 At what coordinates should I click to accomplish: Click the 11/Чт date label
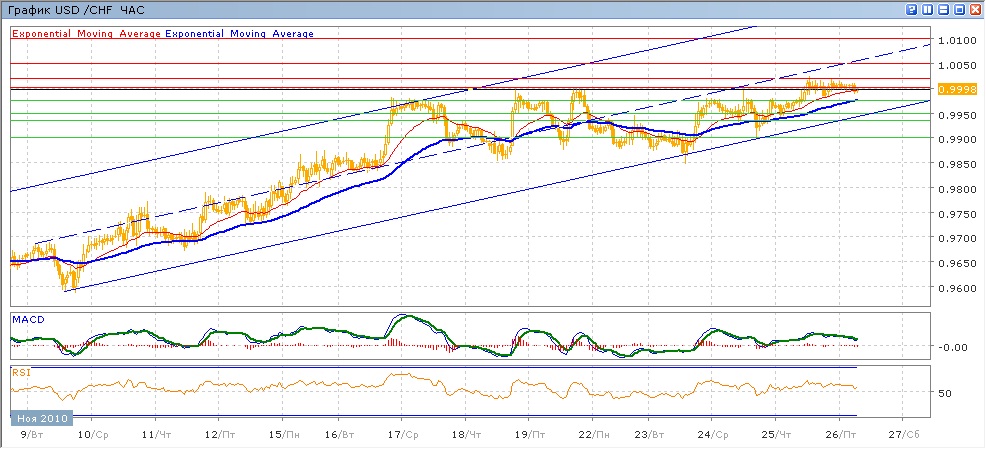157,435
